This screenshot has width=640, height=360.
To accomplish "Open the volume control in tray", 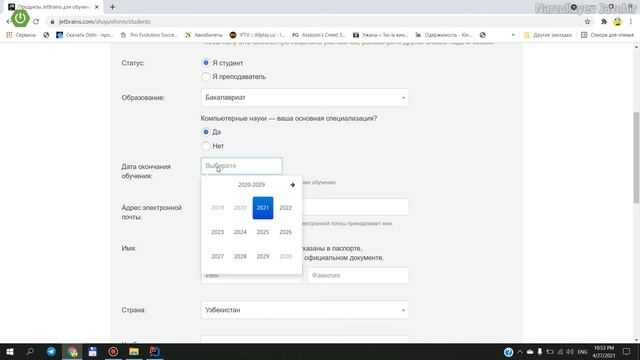I will (x=570, y=352).
